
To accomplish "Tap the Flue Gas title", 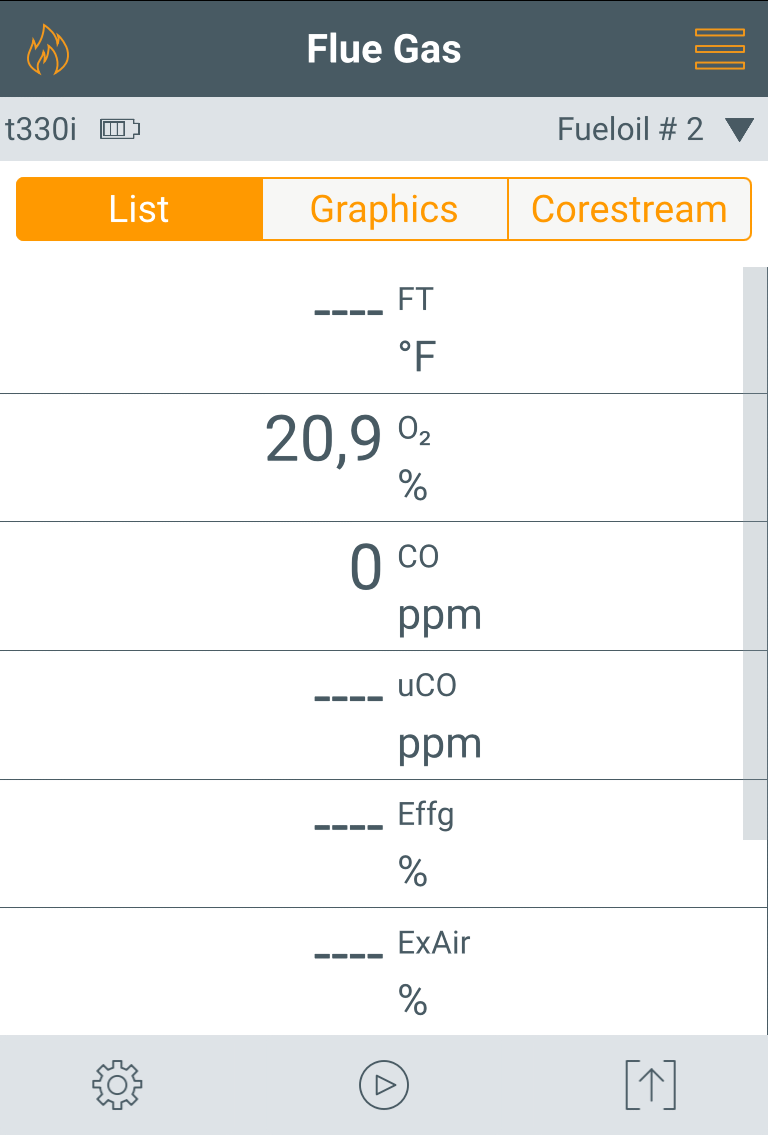I will point(384,49).
